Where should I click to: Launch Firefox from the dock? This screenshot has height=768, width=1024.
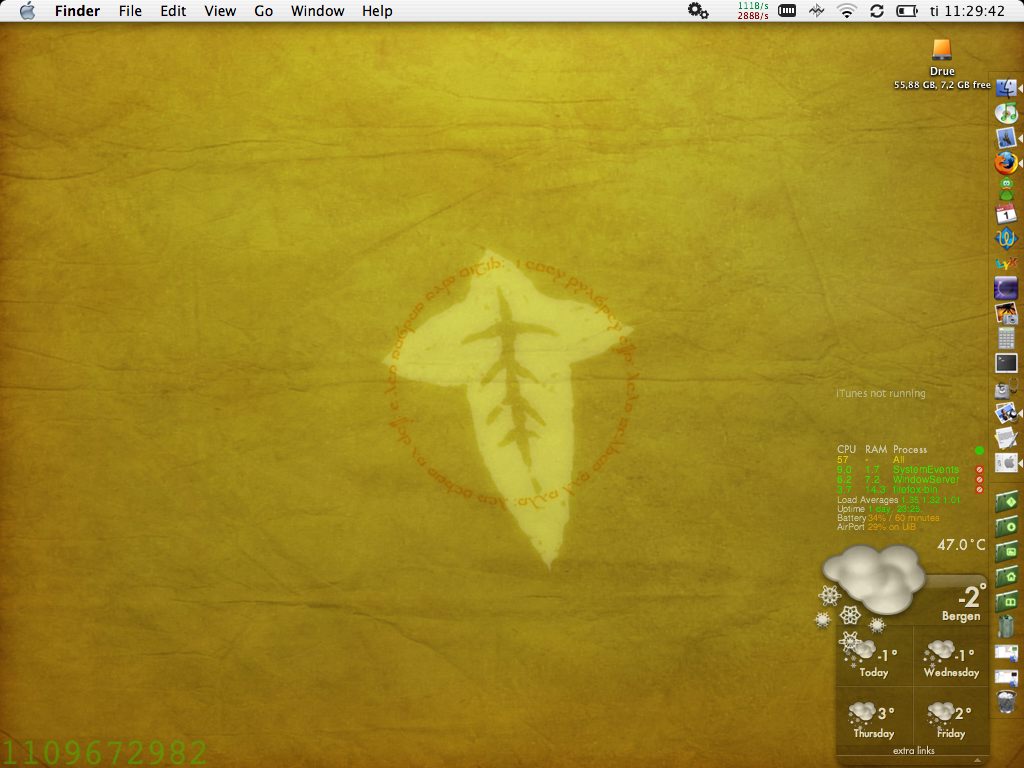[1006, 163]
